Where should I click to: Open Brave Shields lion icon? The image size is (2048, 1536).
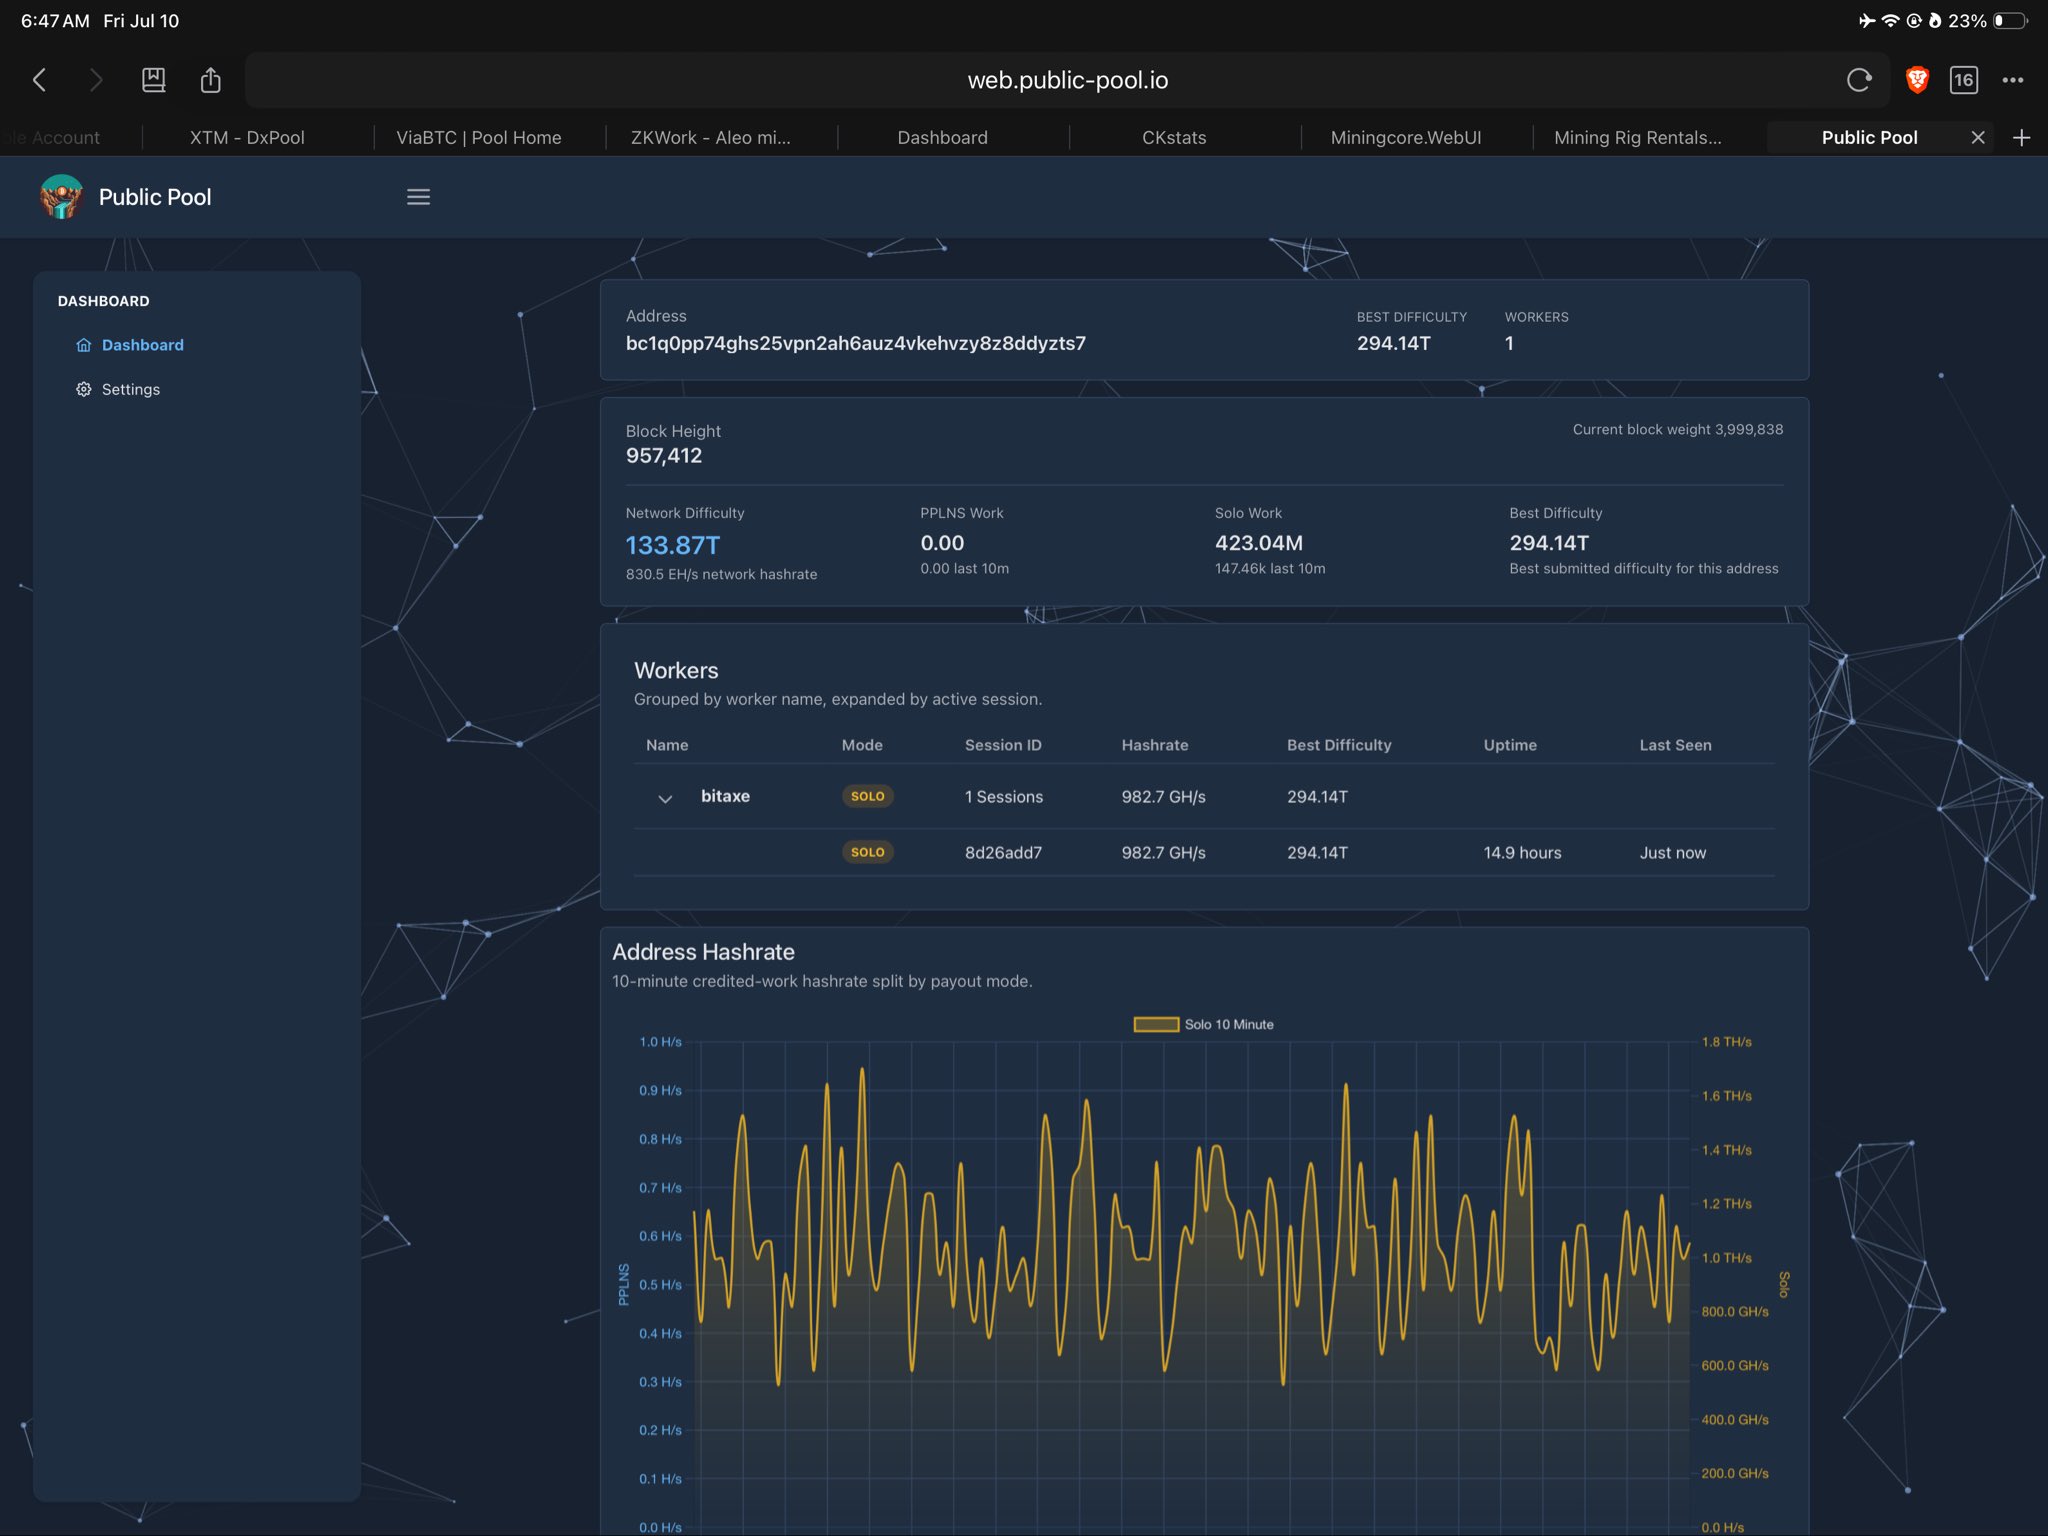tap(1917, 80)
